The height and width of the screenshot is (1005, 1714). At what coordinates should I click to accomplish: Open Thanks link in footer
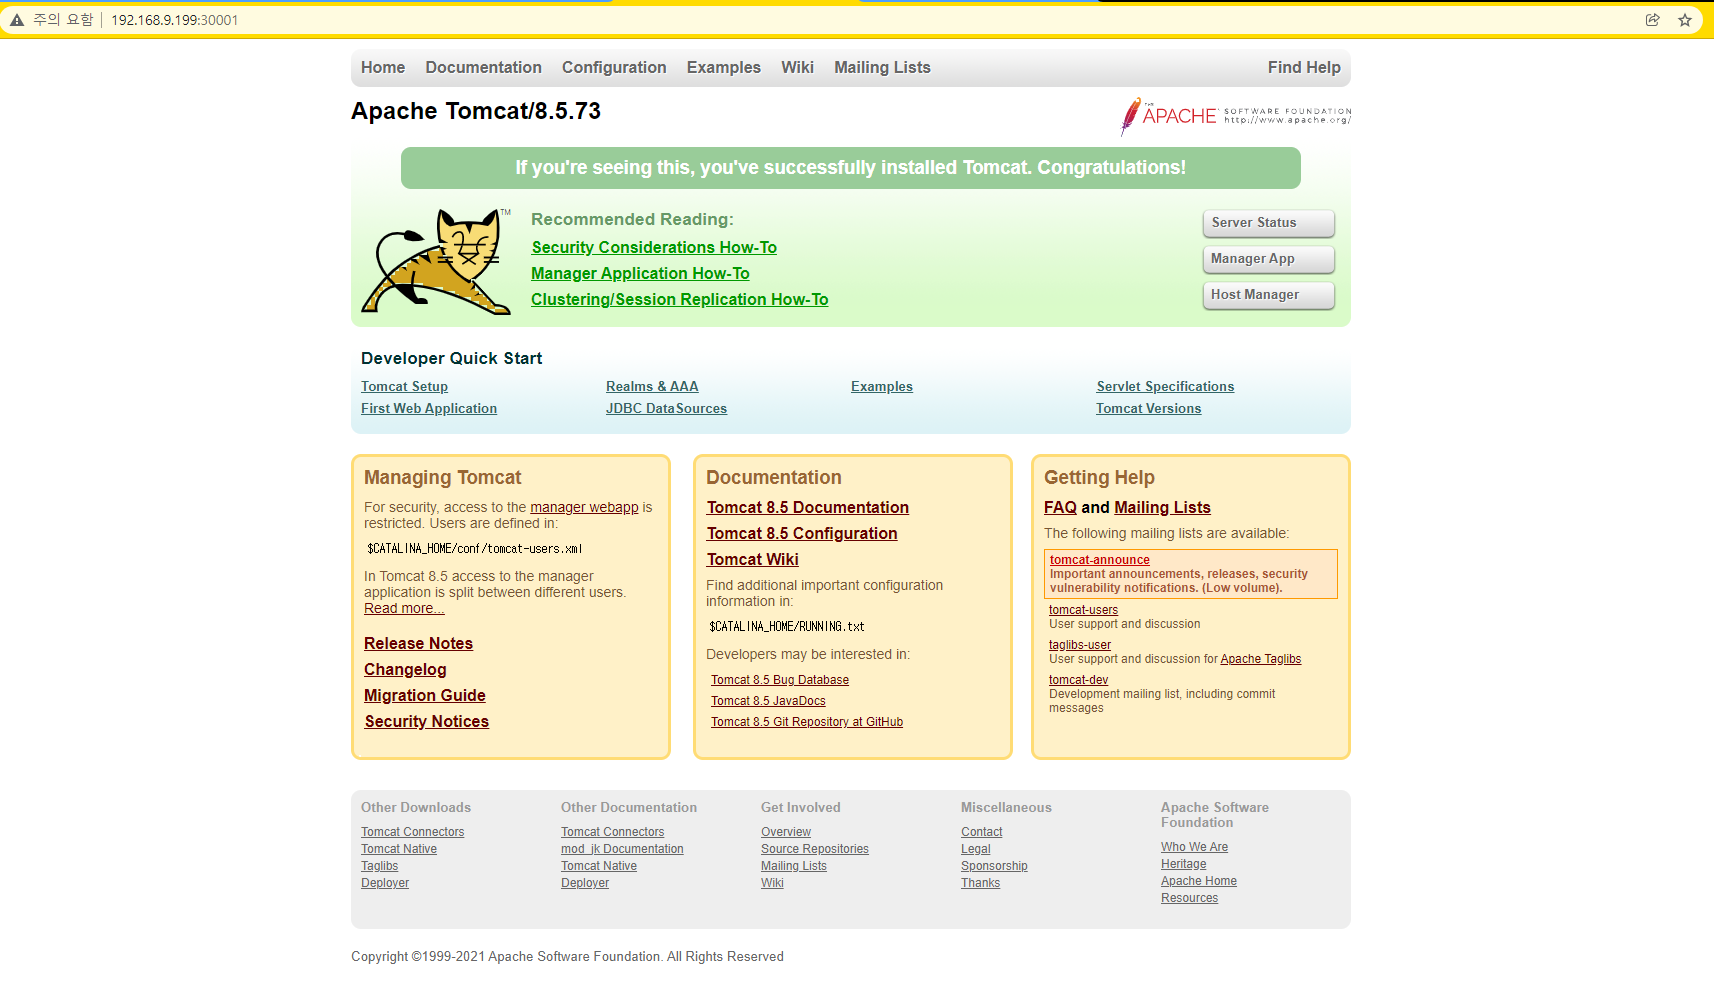pos(980,883)
